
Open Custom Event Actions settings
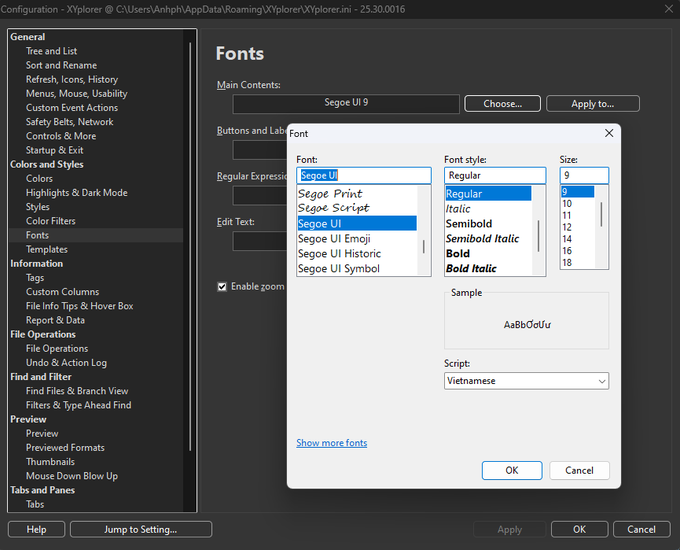(x=72, y=108)
